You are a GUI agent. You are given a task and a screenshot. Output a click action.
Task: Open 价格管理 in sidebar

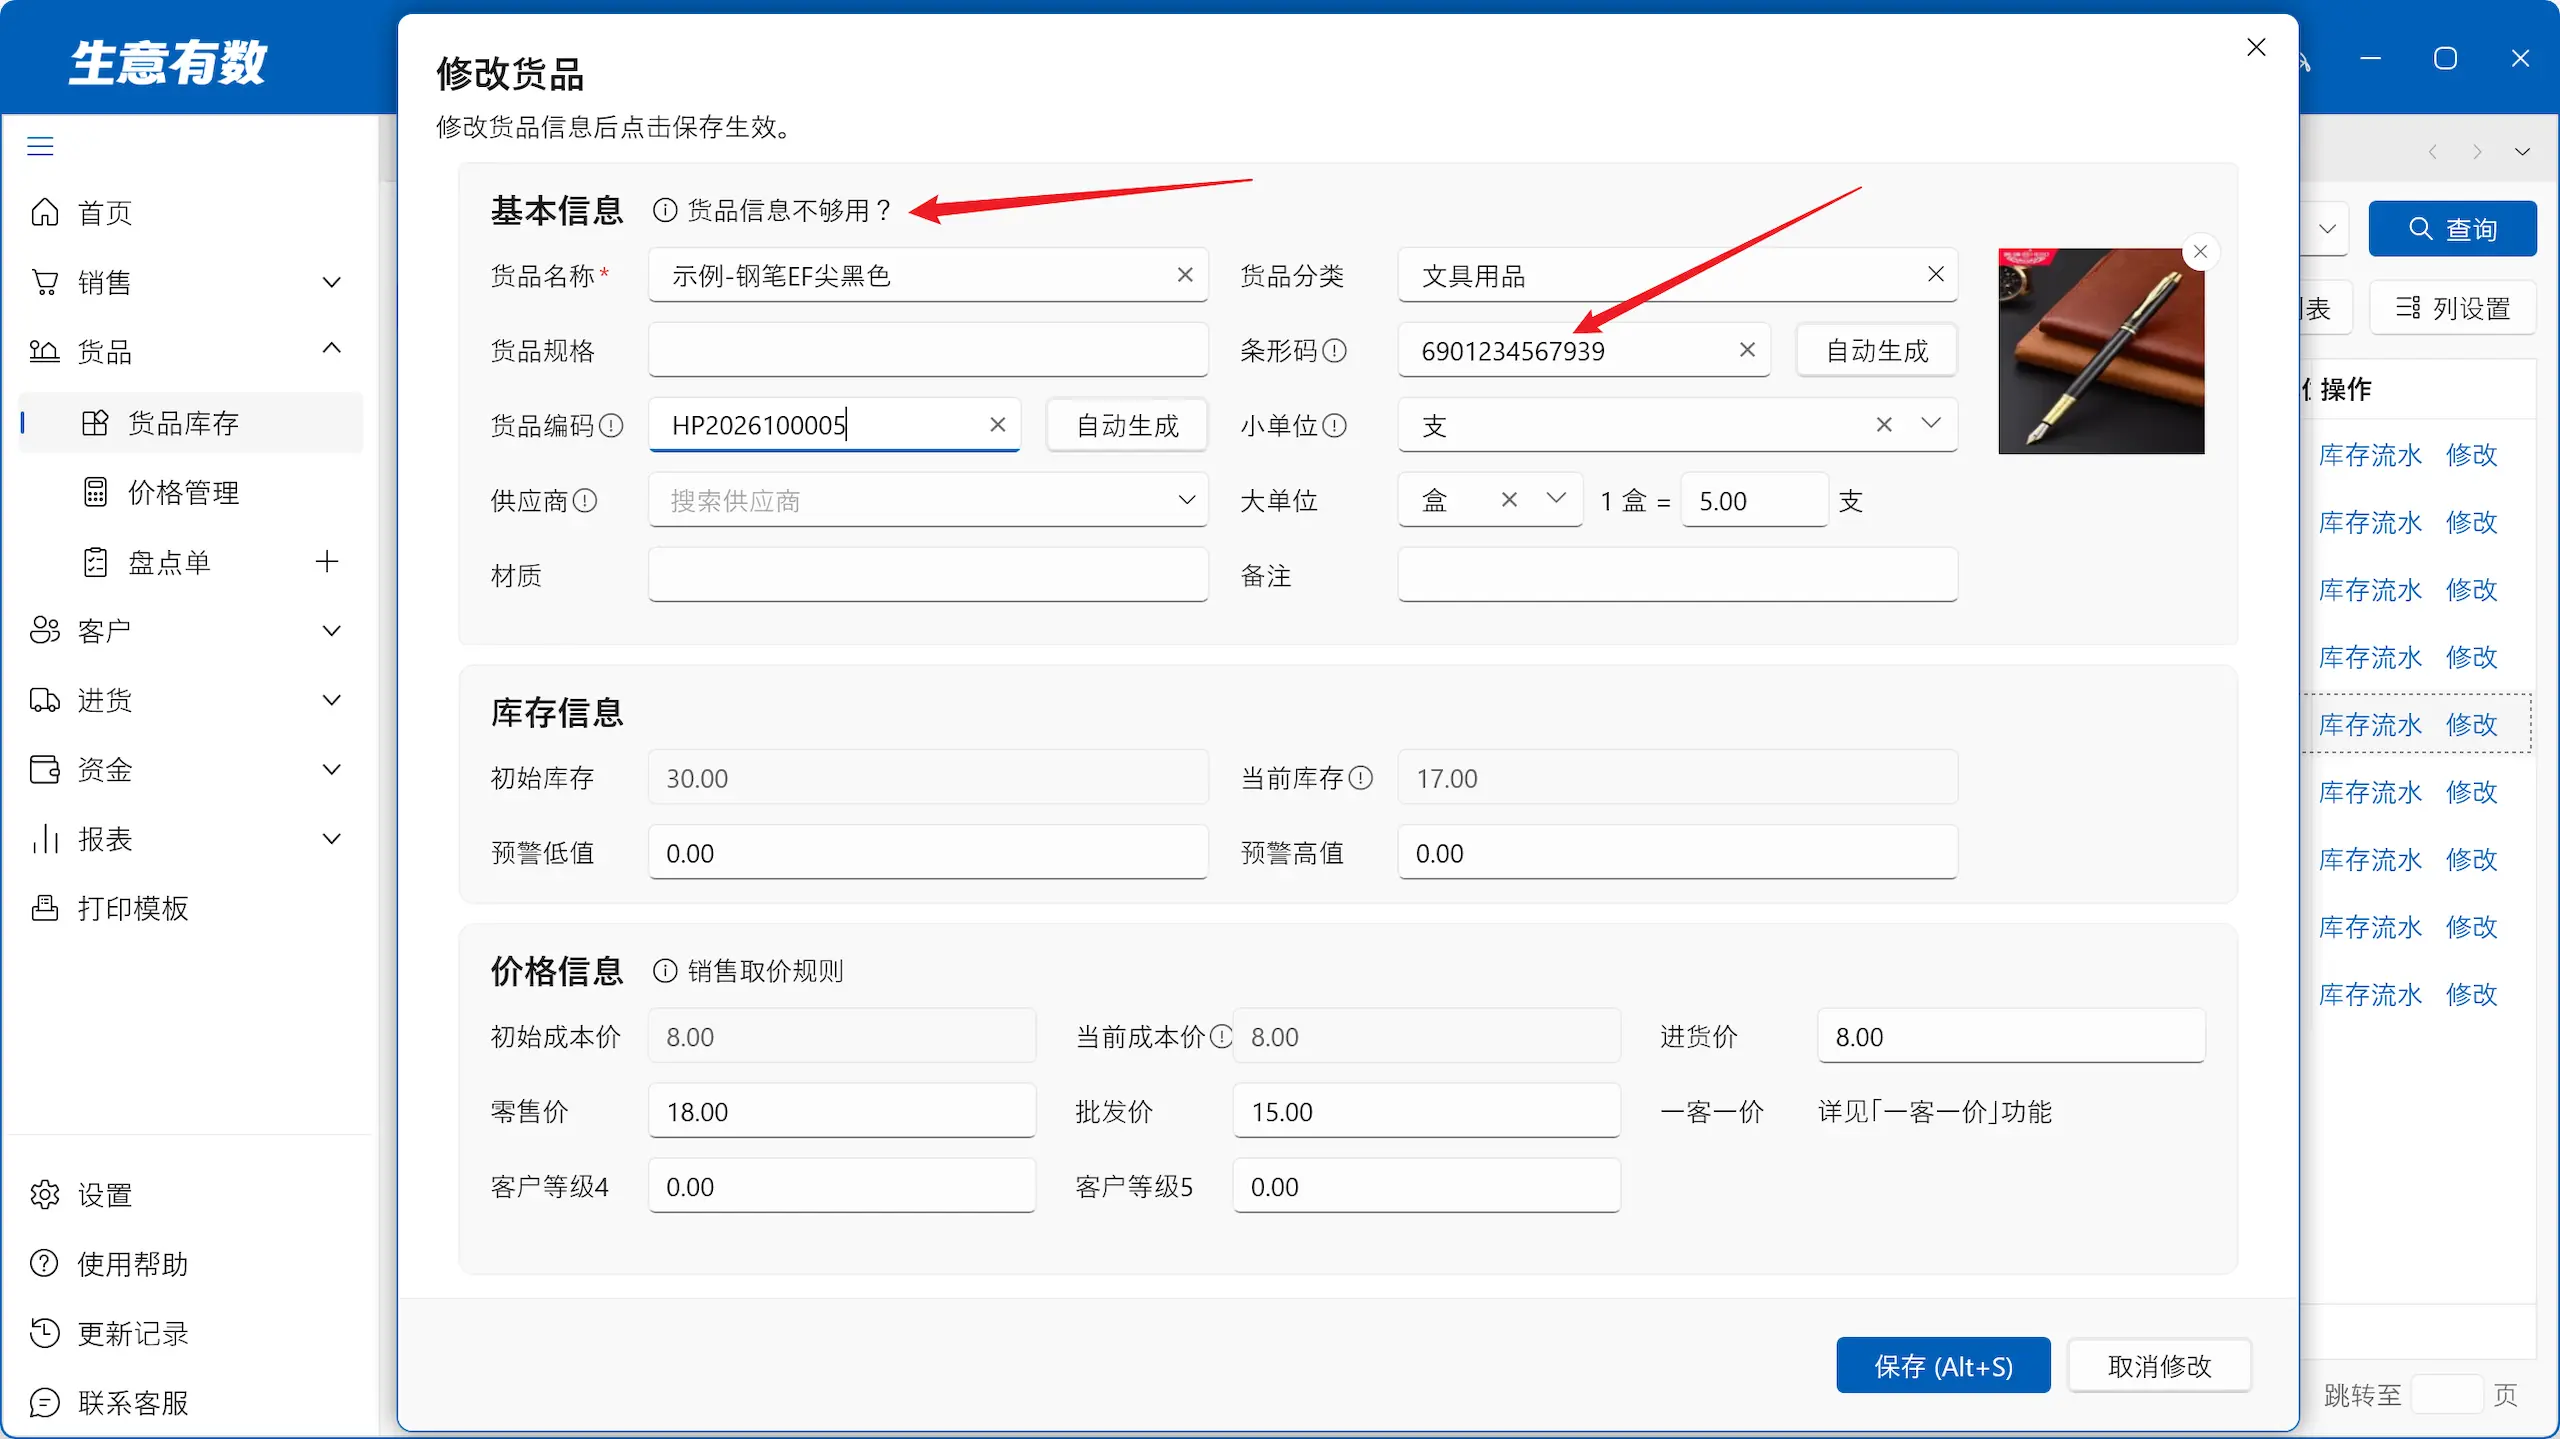click(x=184, y=492)
